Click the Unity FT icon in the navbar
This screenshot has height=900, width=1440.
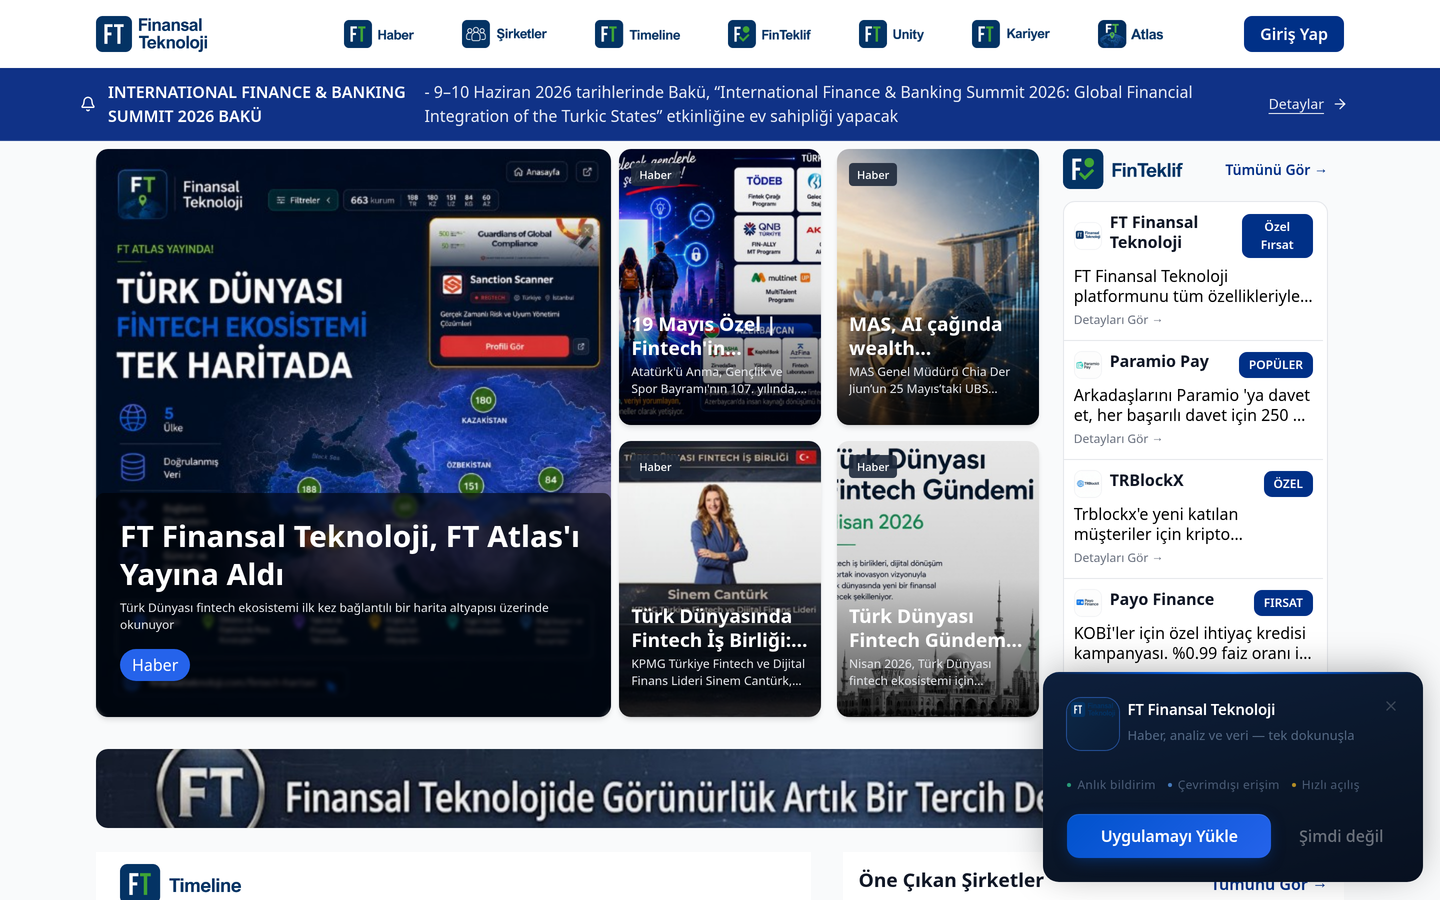point(873,34)
